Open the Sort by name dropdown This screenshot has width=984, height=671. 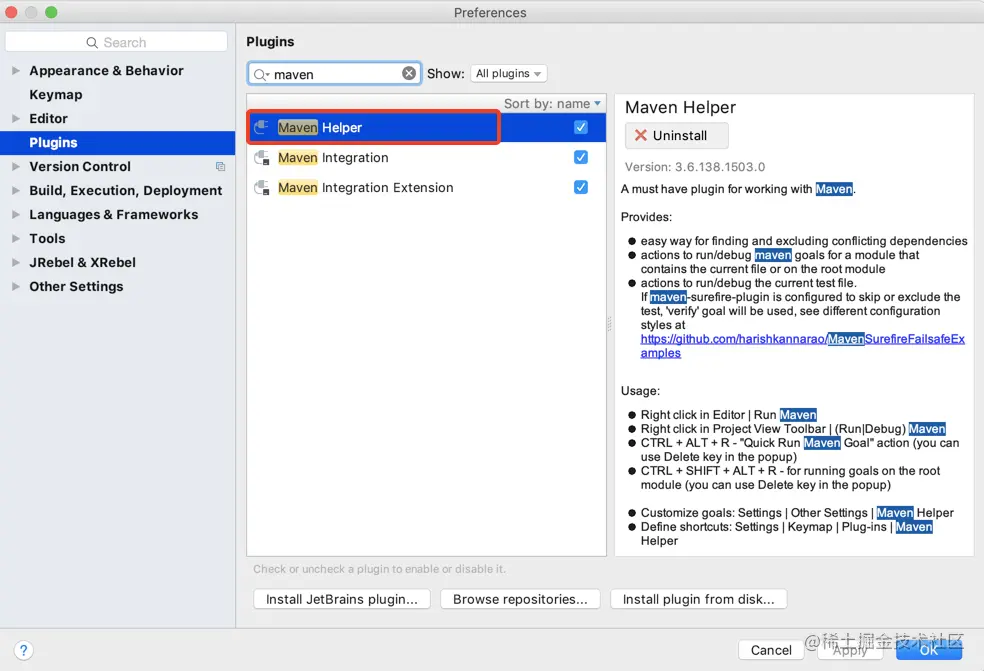(x=552, y=104)
